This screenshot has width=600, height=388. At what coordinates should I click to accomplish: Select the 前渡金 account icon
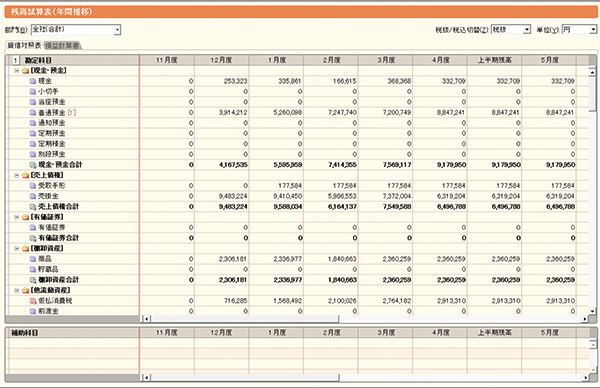point(33,311)
